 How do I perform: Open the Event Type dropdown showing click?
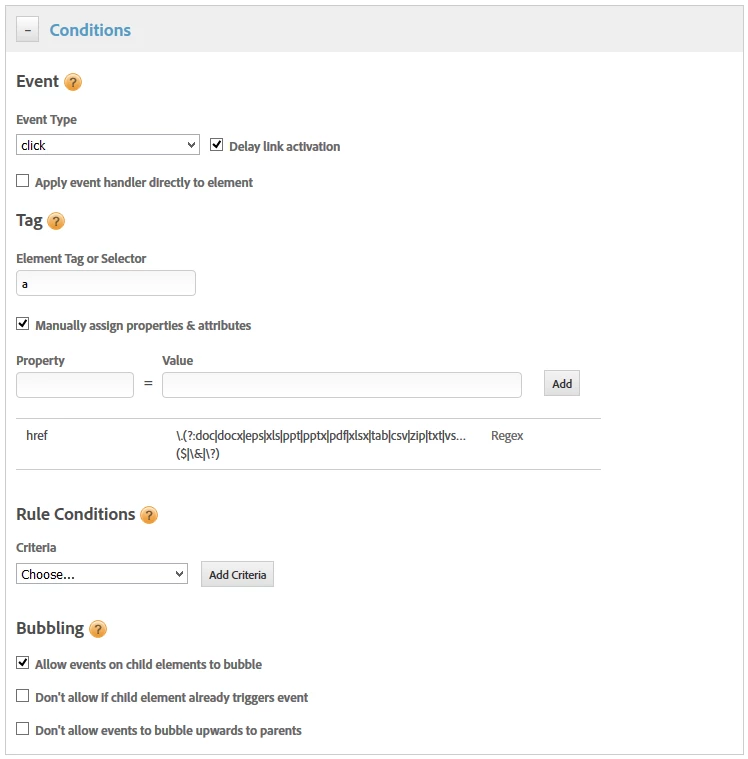coord(108,145)
